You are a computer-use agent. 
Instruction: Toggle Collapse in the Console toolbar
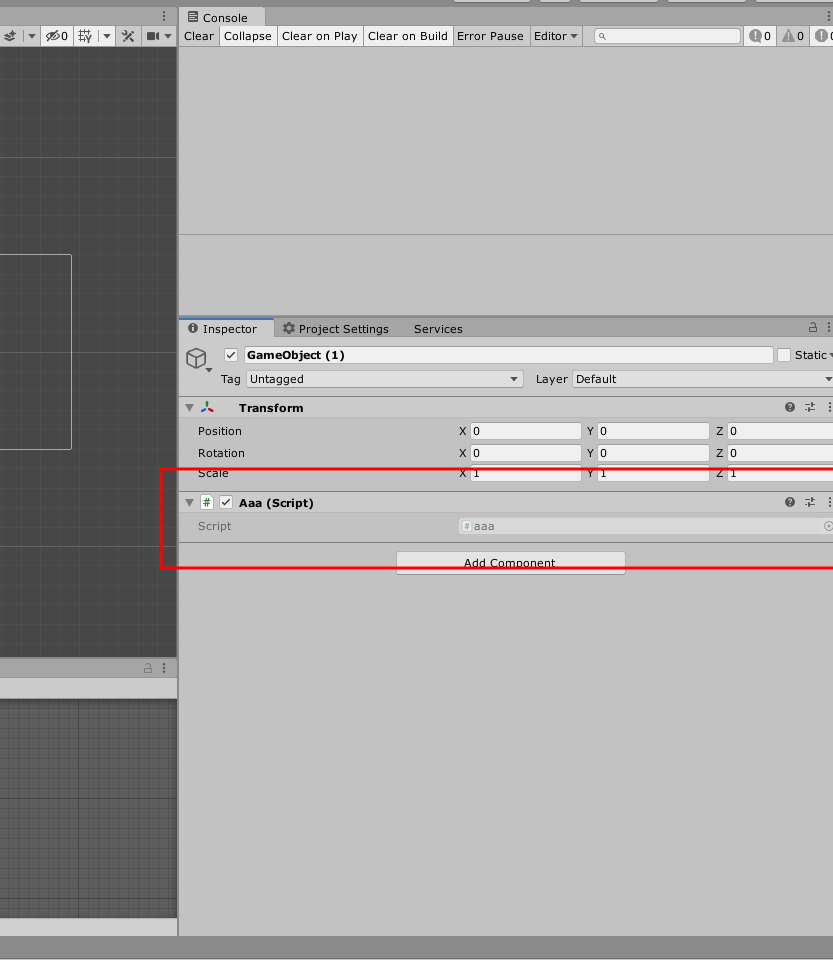coord(247,36)
